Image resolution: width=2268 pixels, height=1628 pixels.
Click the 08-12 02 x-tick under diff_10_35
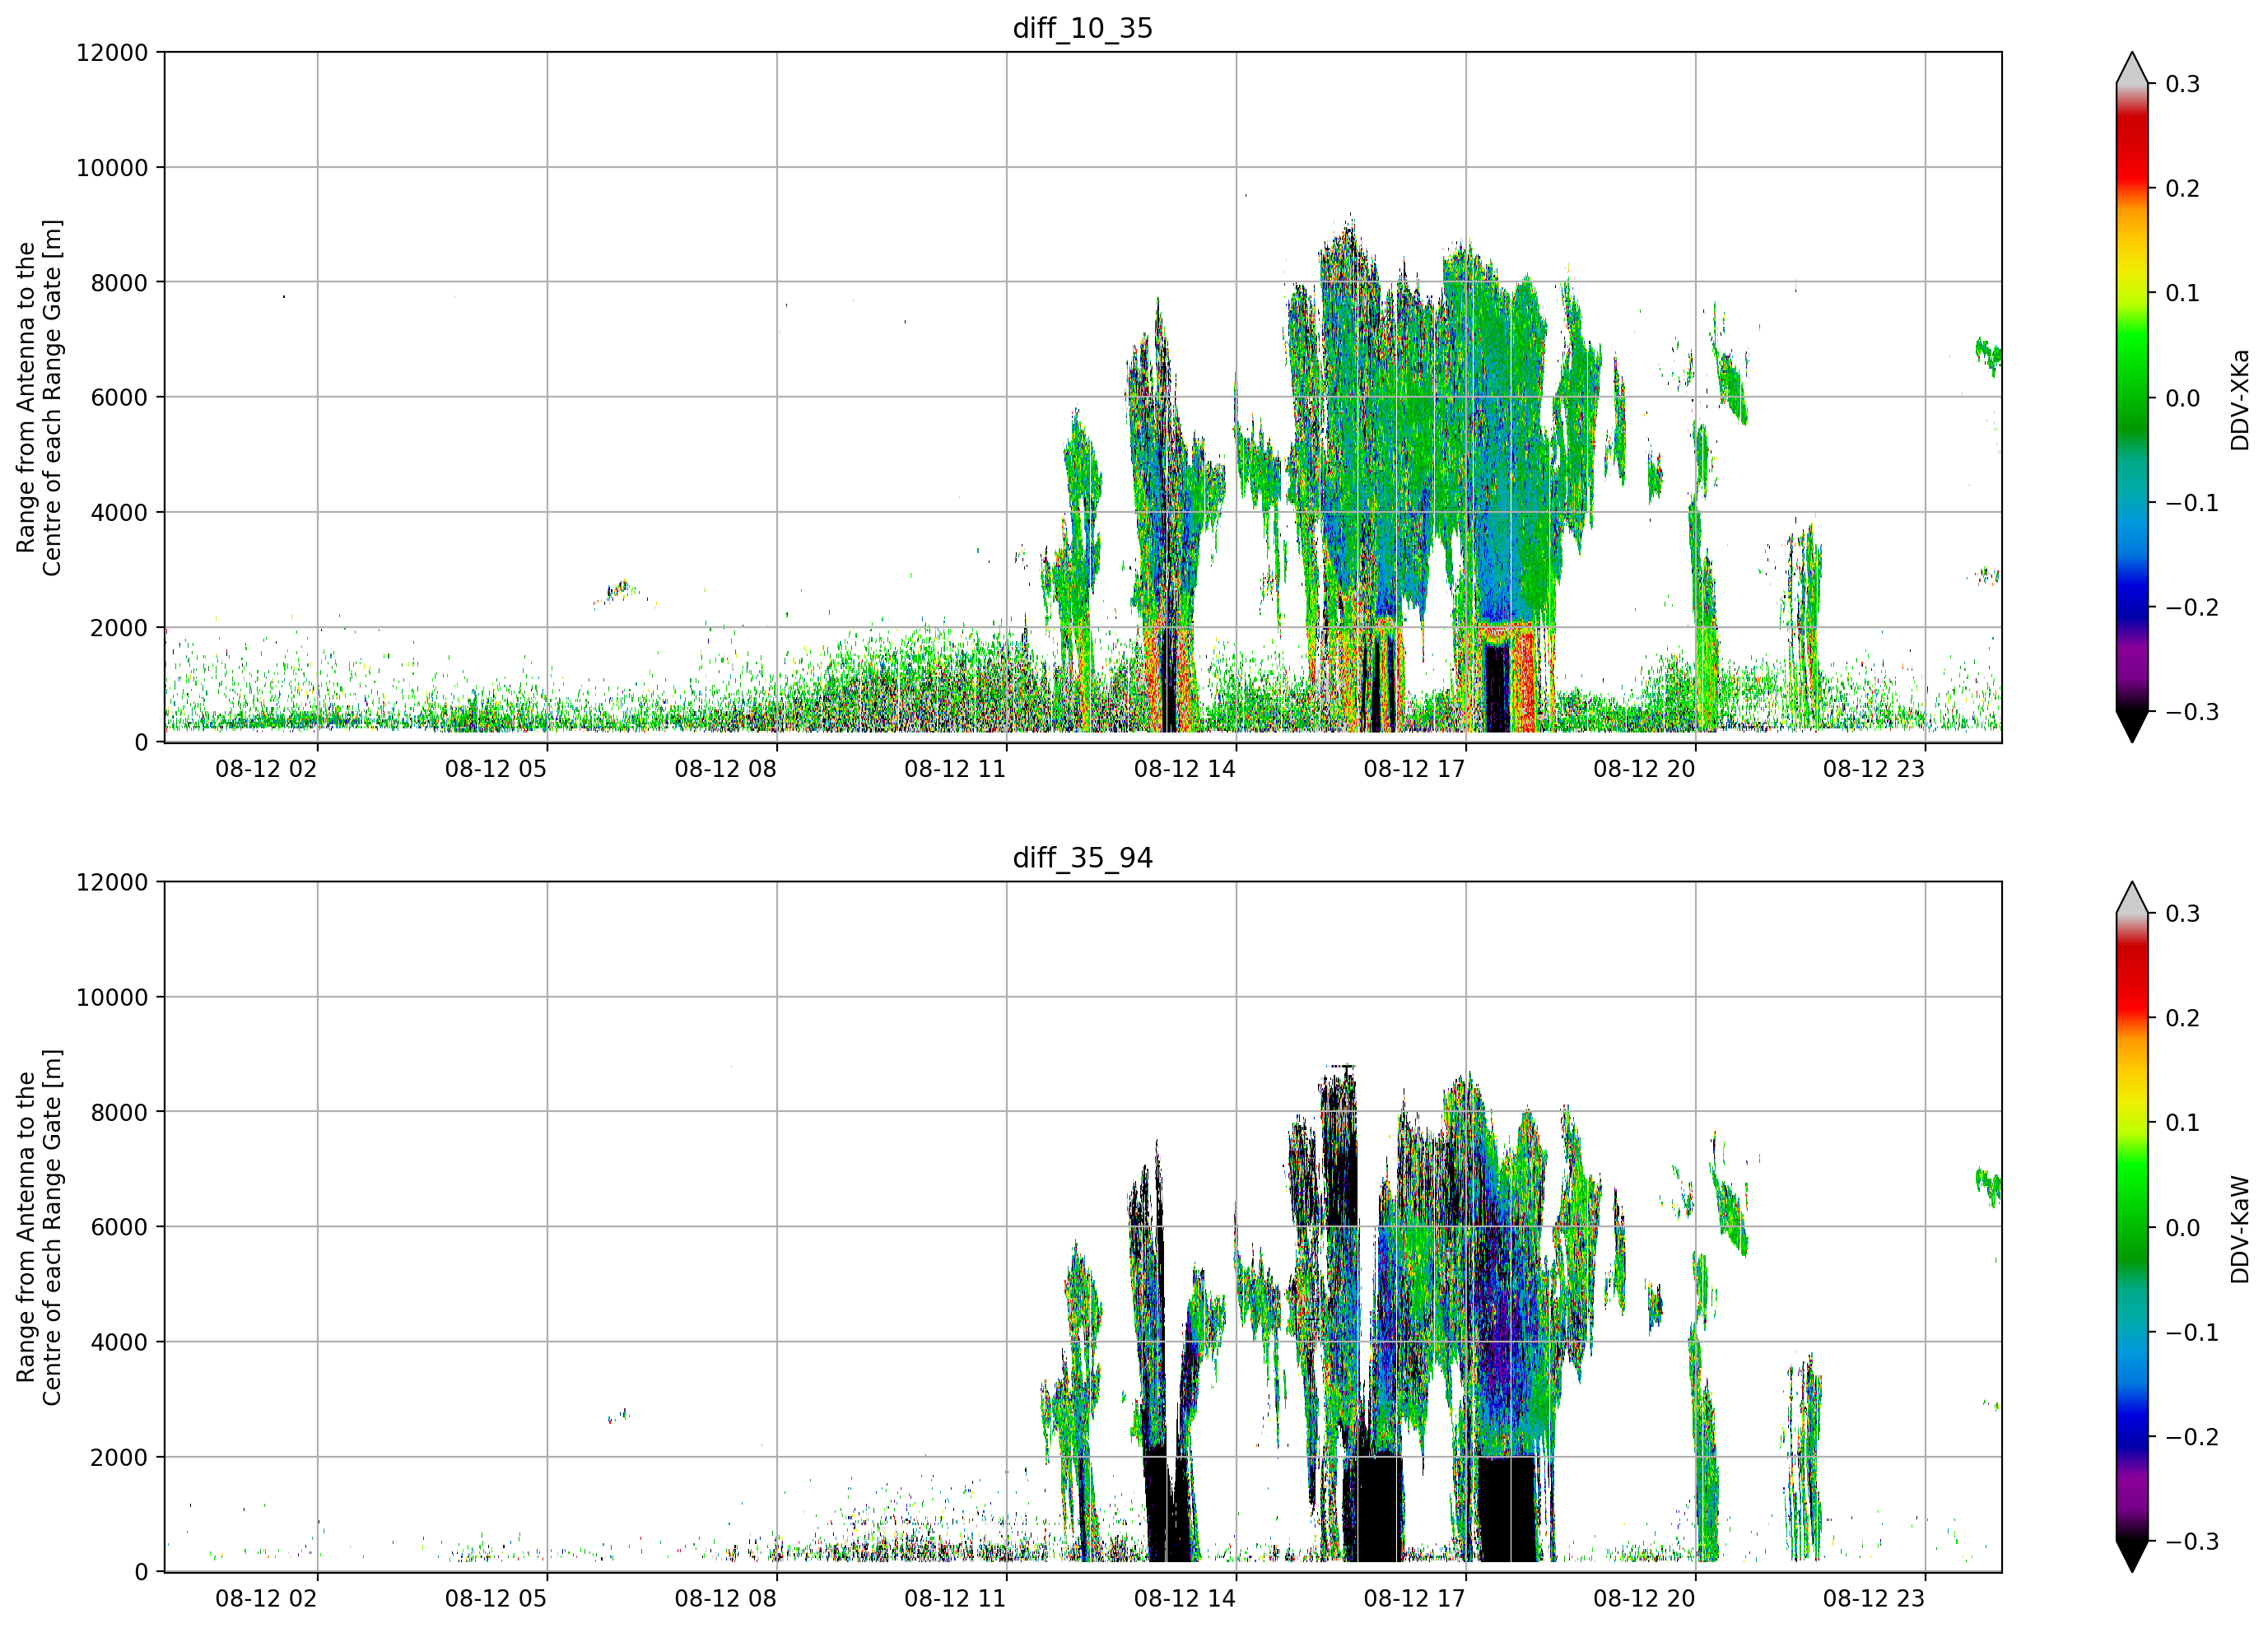[266, 769]
